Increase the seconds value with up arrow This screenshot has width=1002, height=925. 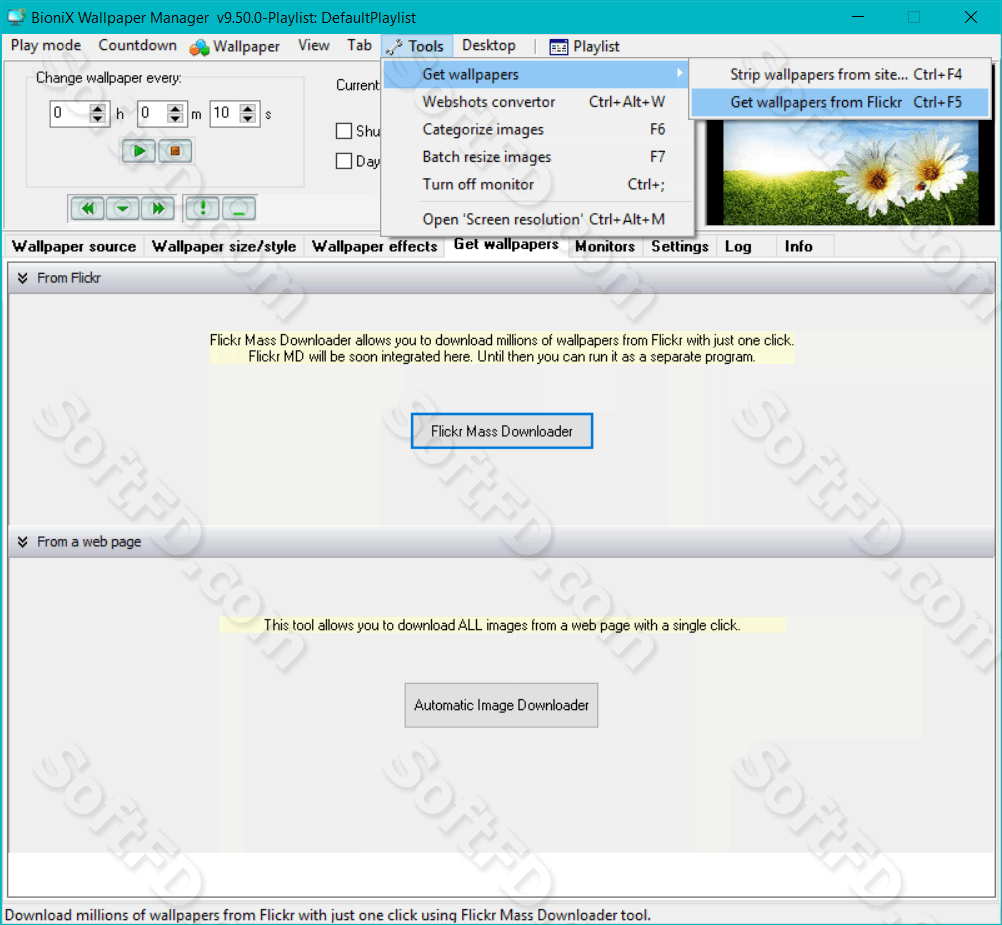click(x=248, y=109)
